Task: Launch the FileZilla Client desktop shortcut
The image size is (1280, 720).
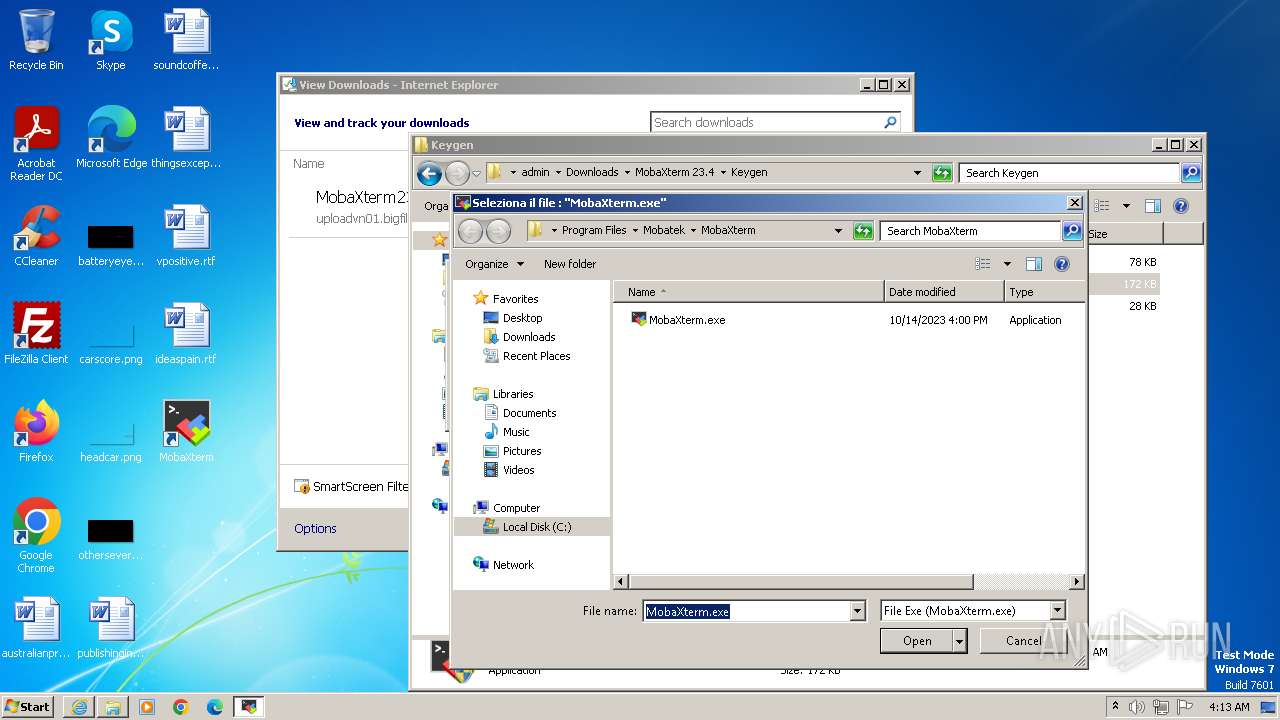Action: tap(36, 334)
